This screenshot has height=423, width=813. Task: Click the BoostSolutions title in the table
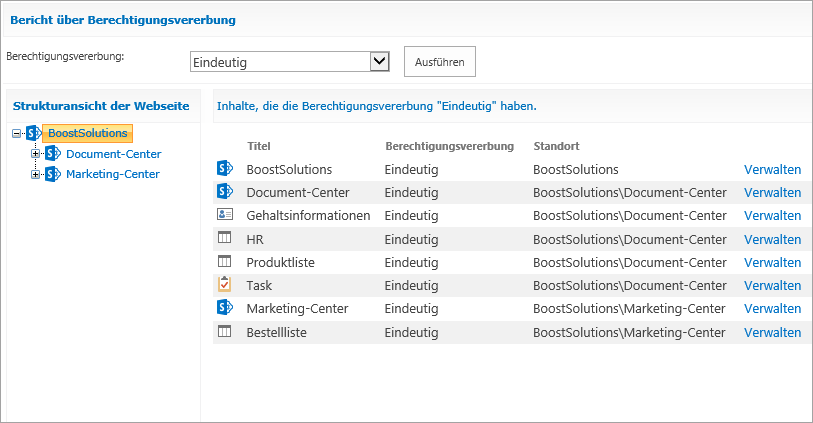point(289,170)
